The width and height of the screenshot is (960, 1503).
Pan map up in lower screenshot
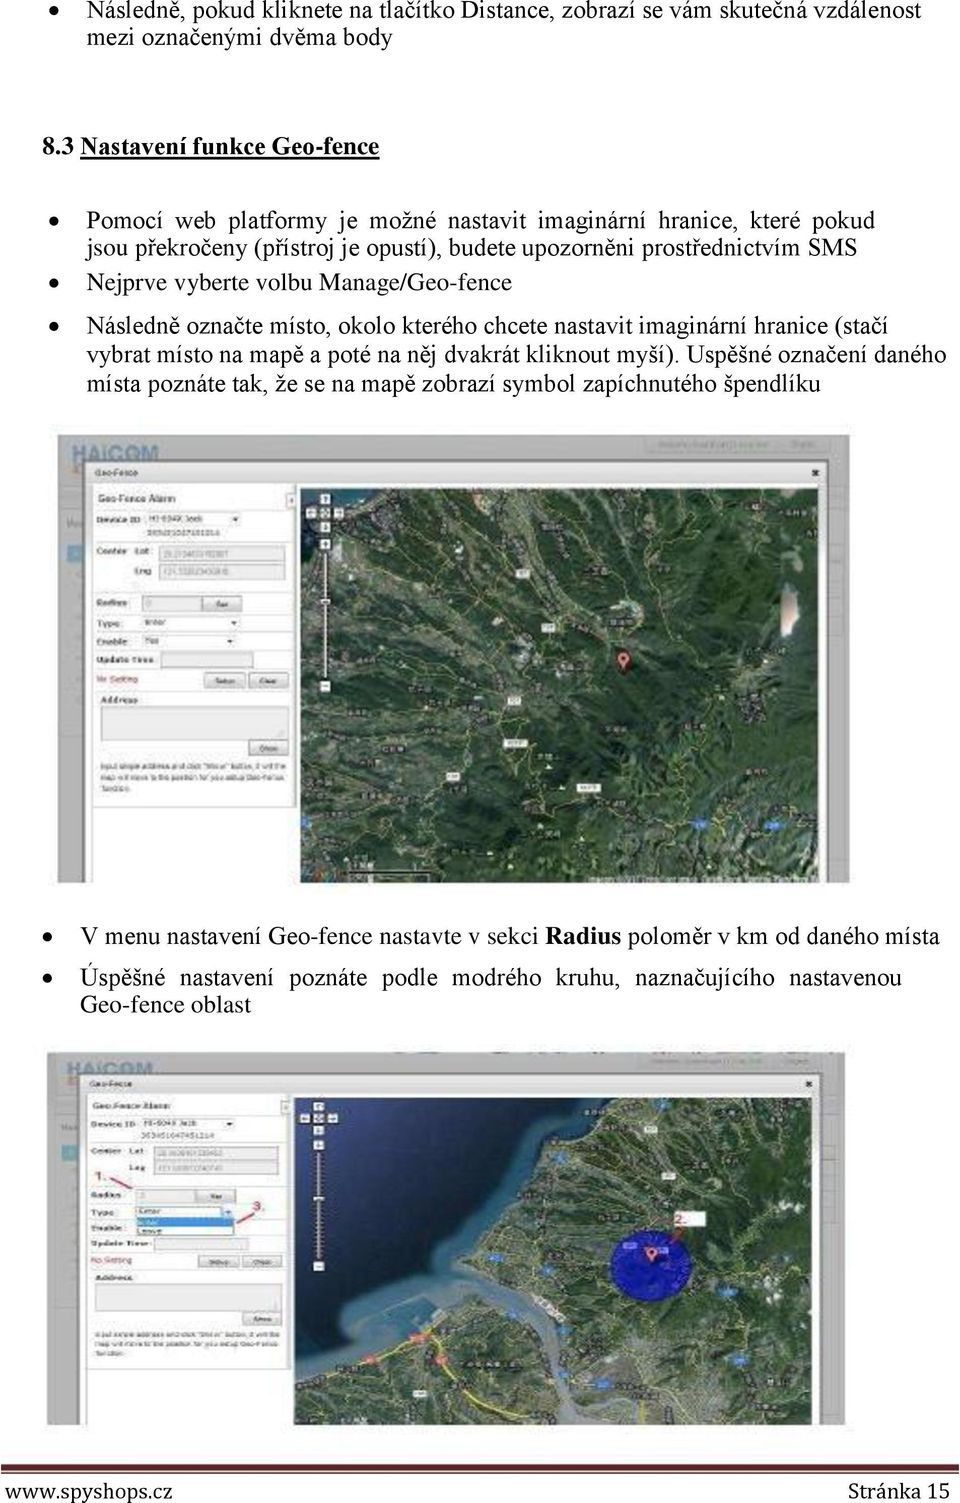pos(319,1107)
